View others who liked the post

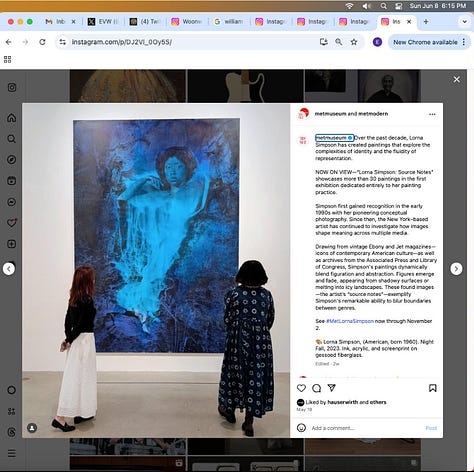pos(378,402)
